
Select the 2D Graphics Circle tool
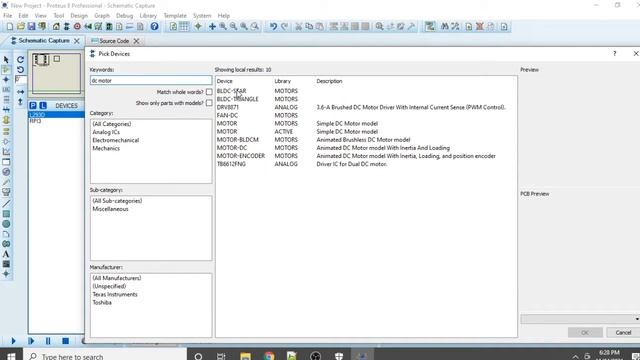6,224
